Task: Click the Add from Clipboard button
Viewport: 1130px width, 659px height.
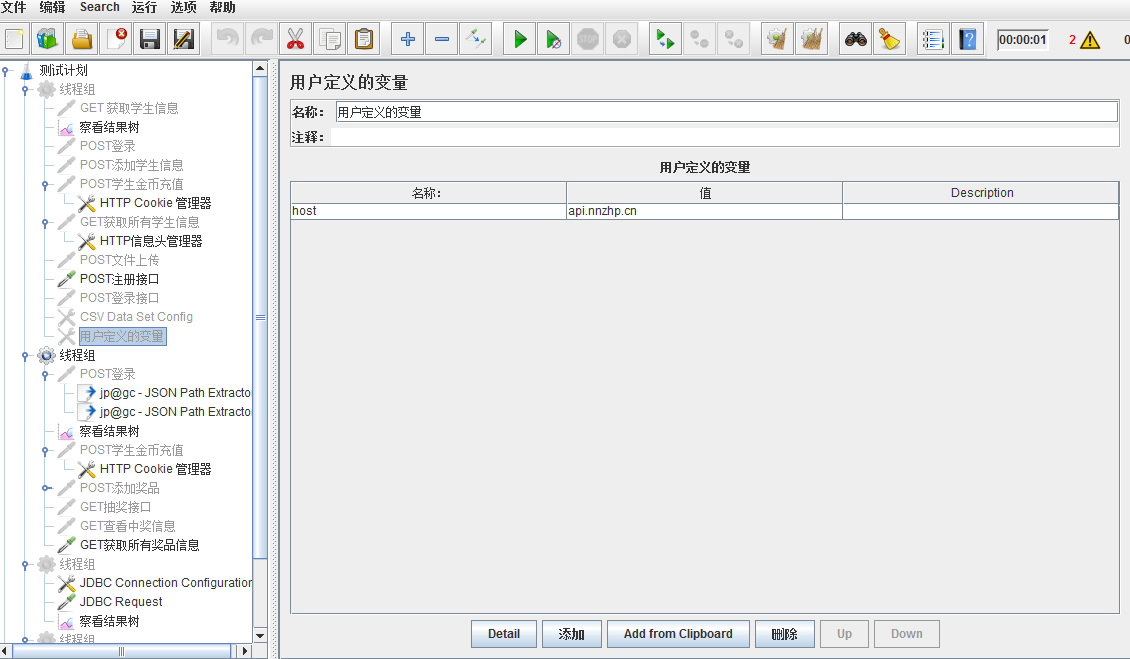Action: coord(678,634)
